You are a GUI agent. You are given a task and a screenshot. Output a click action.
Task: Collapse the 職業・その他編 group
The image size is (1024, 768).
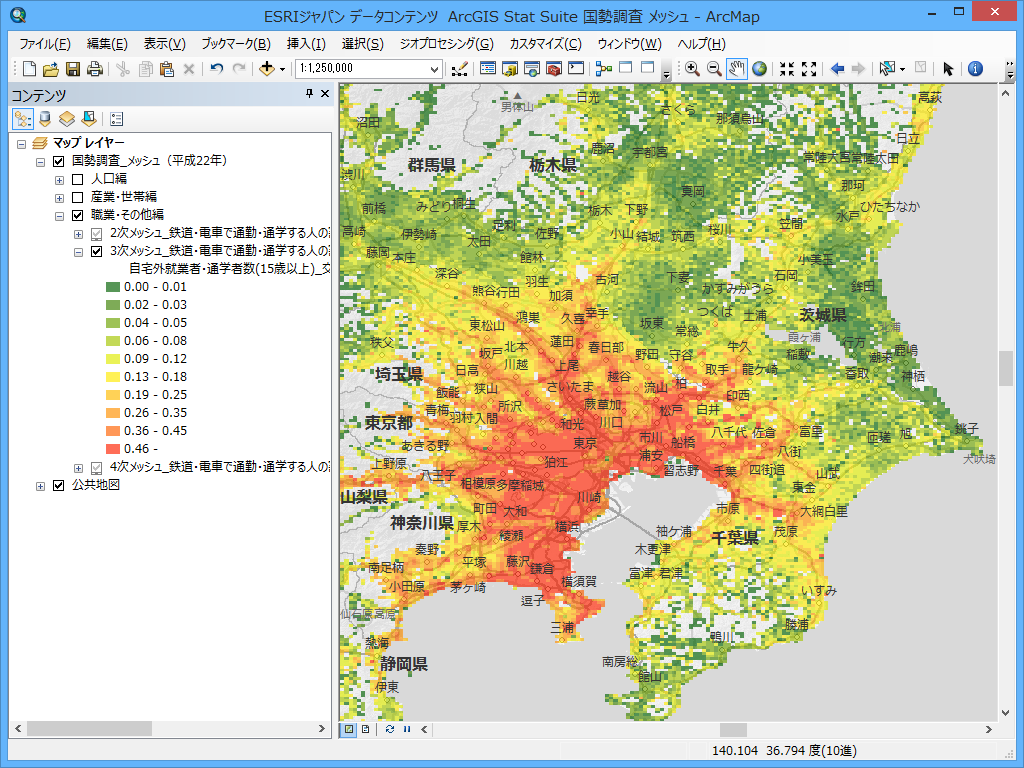click(x=59, y=215)
